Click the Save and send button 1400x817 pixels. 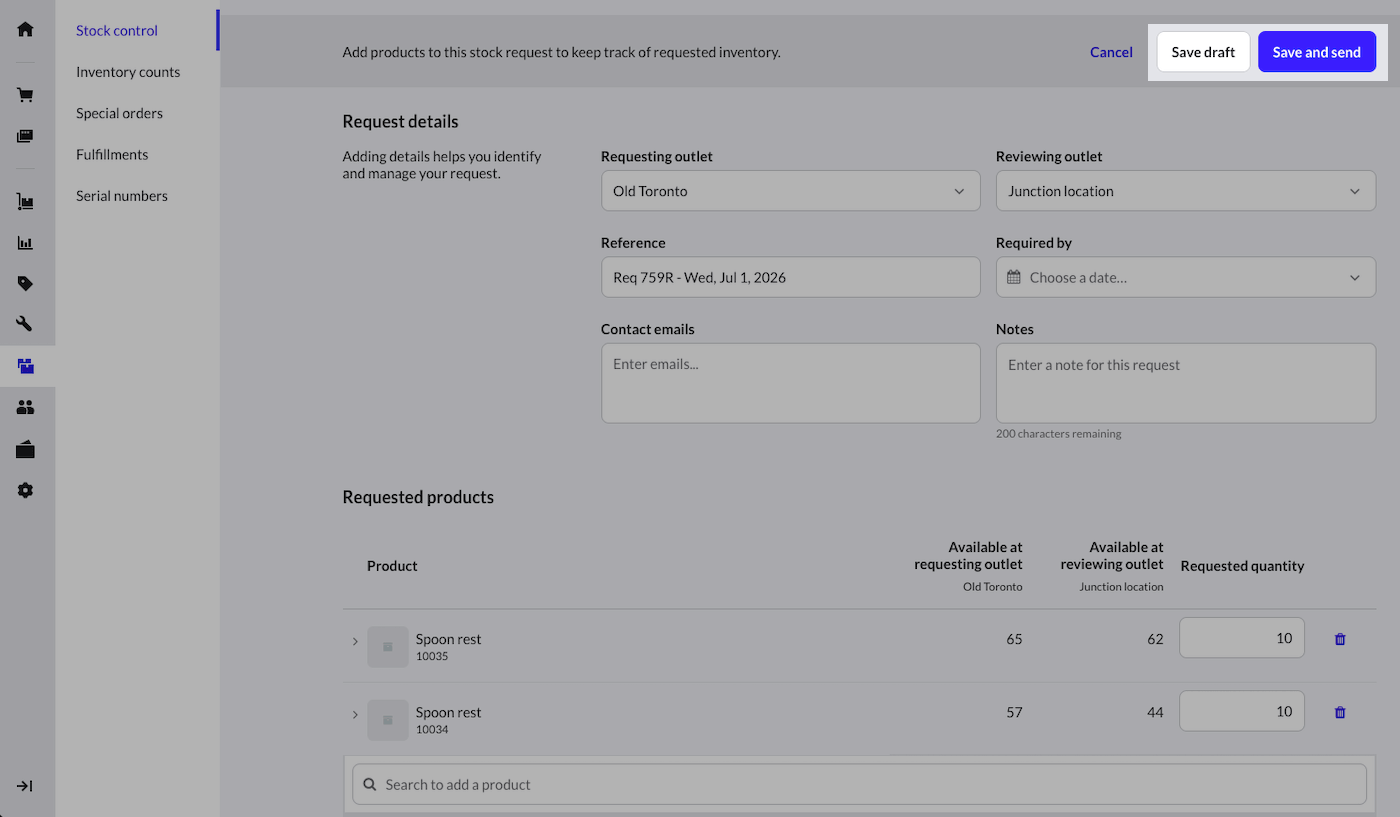(x=1316, y=52)
